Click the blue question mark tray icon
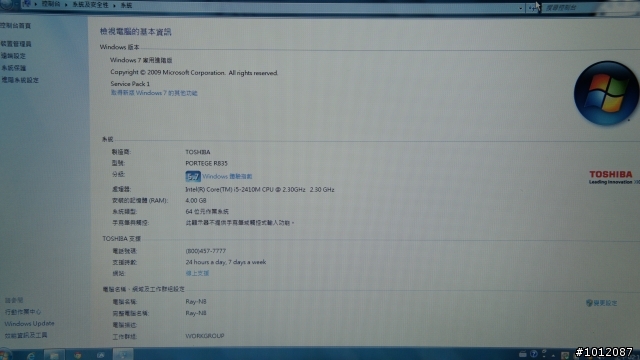 point(533,354)
